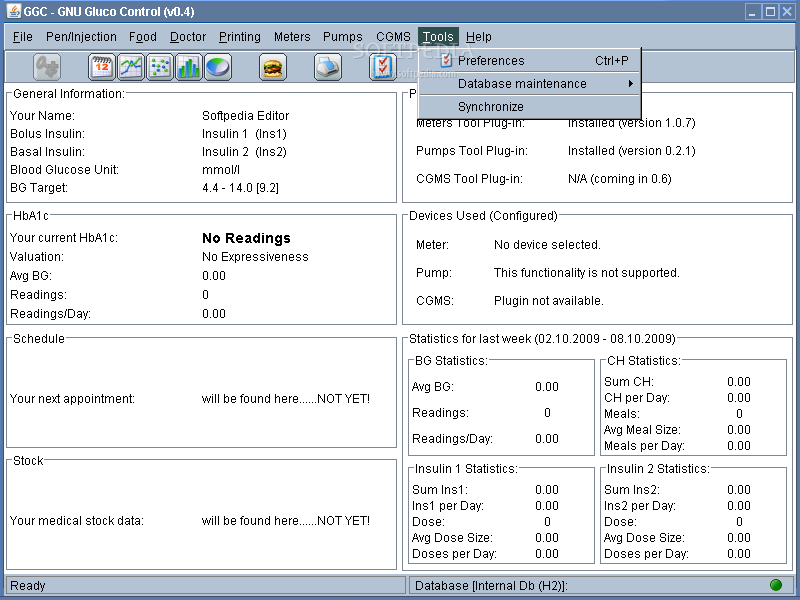
Task: Close the open Tools menu
Action: click(438, 37)
